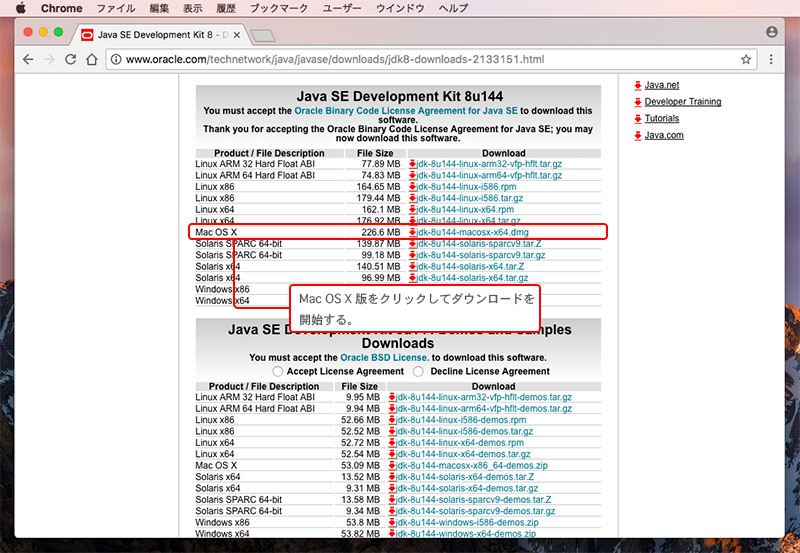The image size is (800, 553).
Task: Click download arrow icon beside linux-i586.rpm
Action: click(412, 187)
